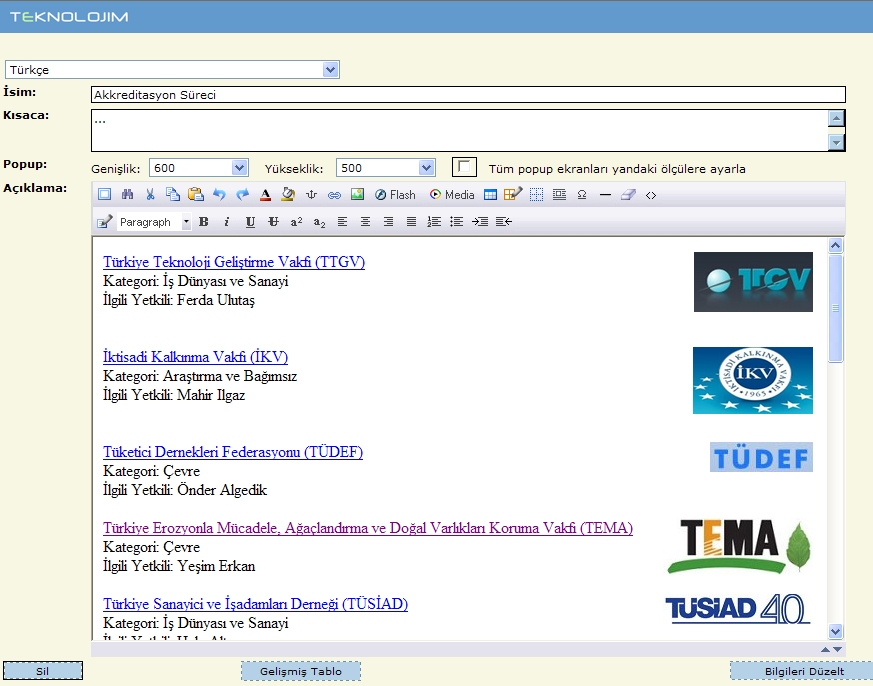
Task: Align text to the right
Action: click(388, 222)
